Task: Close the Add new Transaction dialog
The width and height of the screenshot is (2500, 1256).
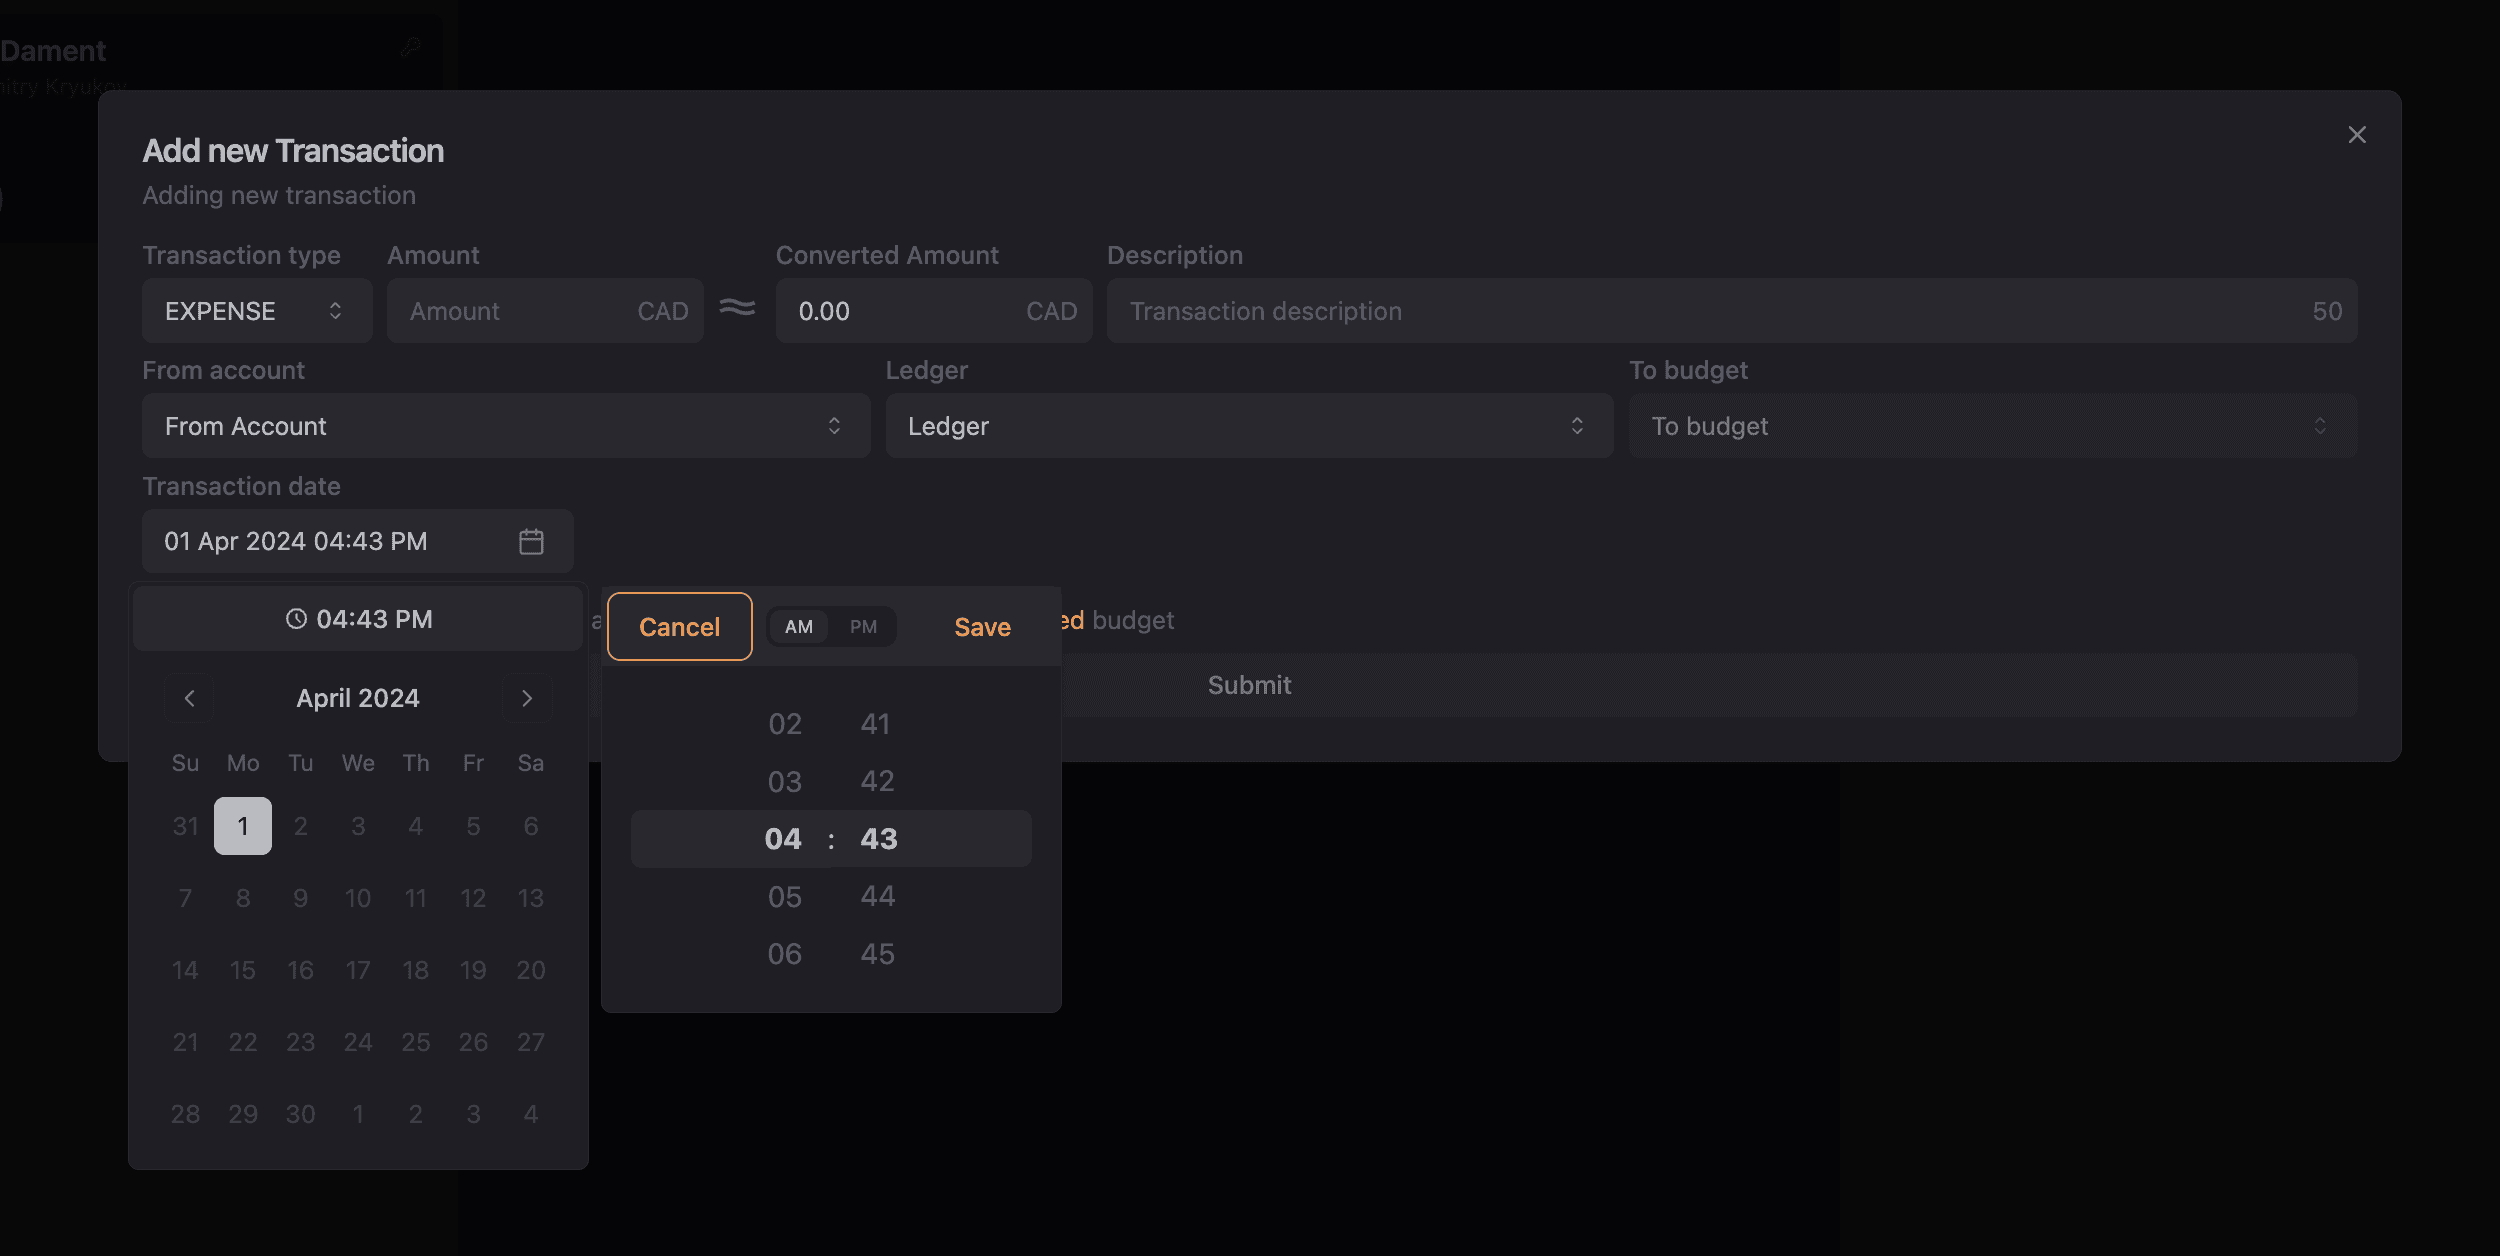Action: click(x=2357, y=134)
